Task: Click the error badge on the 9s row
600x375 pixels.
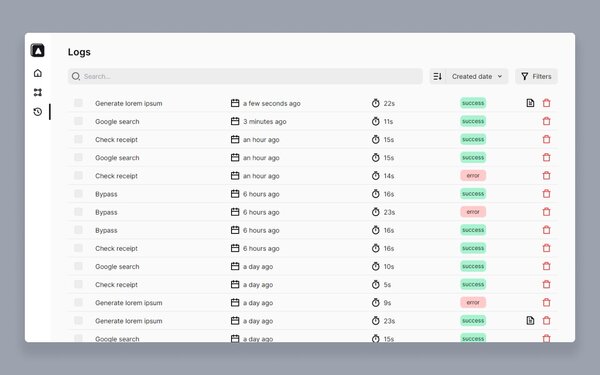Action: tap(473, 303)
